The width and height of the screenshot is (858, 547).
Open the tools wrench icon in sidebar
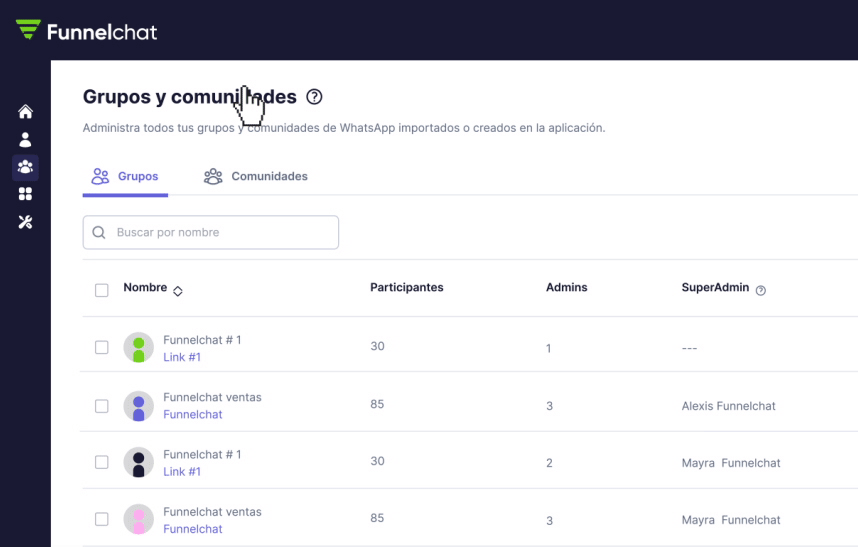tap(26, 221)
